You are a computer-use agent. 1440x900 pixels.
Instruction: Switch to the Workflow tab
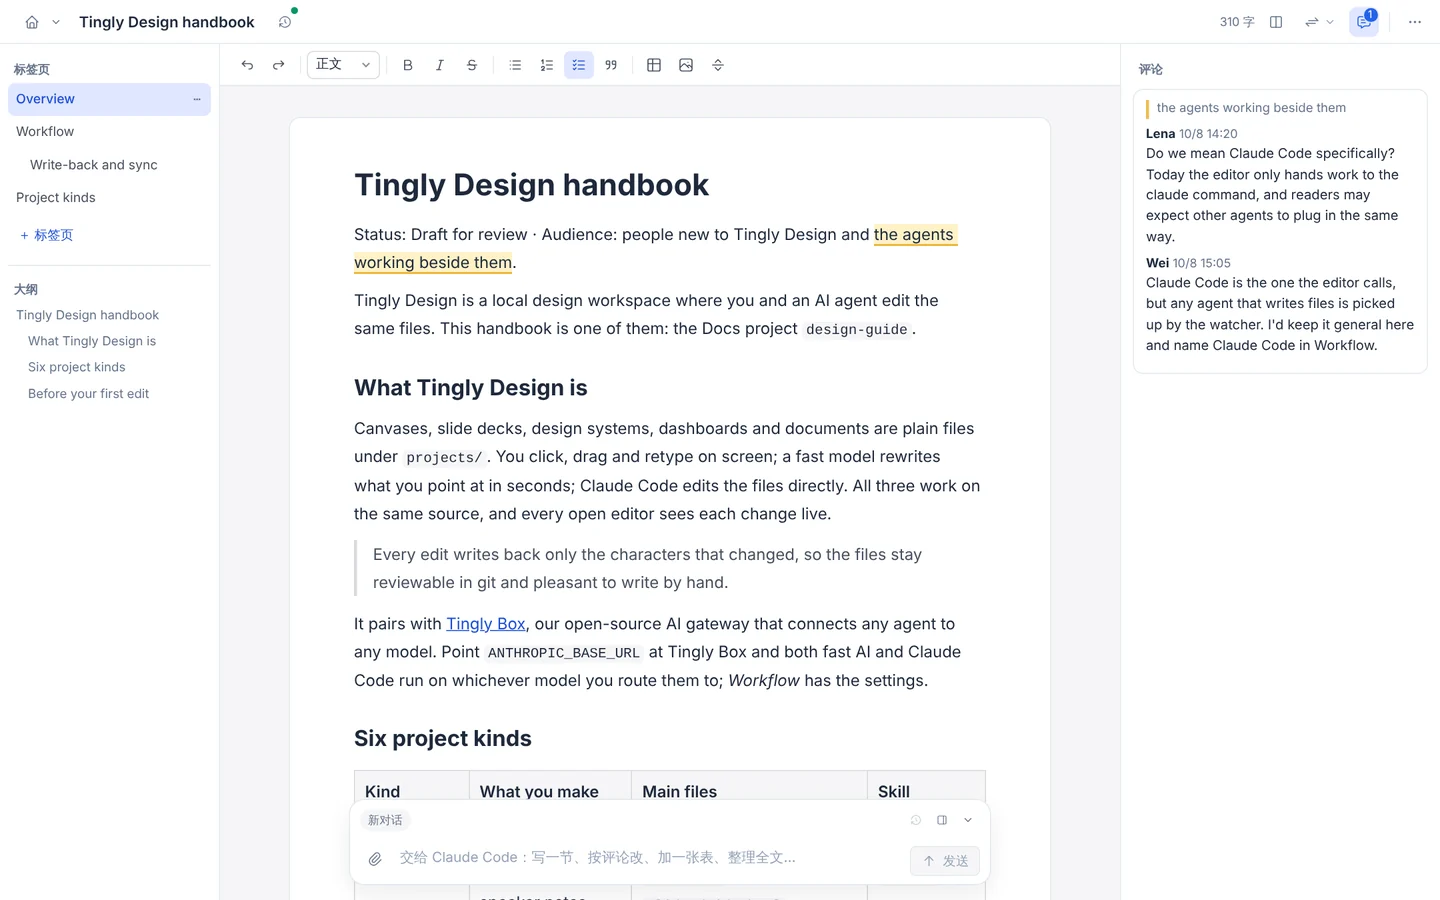pyautogui.click(x=109, y=132)
